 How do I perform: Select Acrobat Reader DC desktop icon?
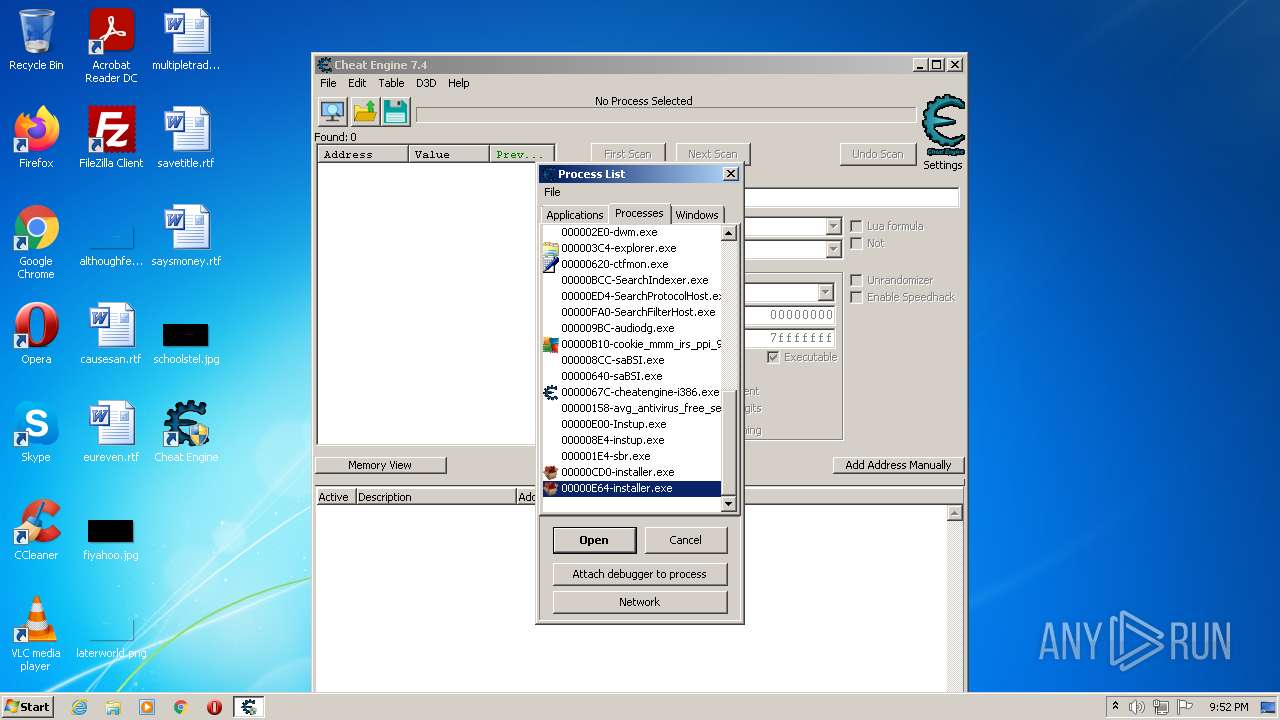111,46
